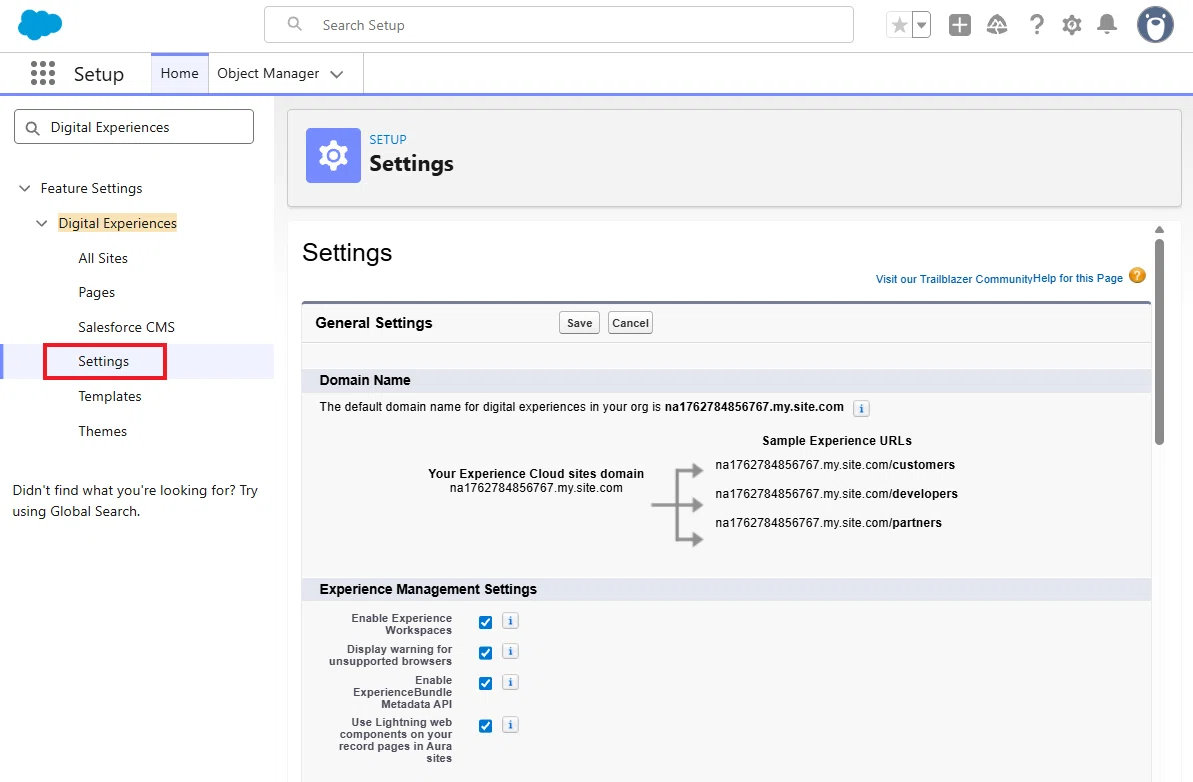Open Salesforce CMS in the sidebar
1193x782 pixels.
126,327
